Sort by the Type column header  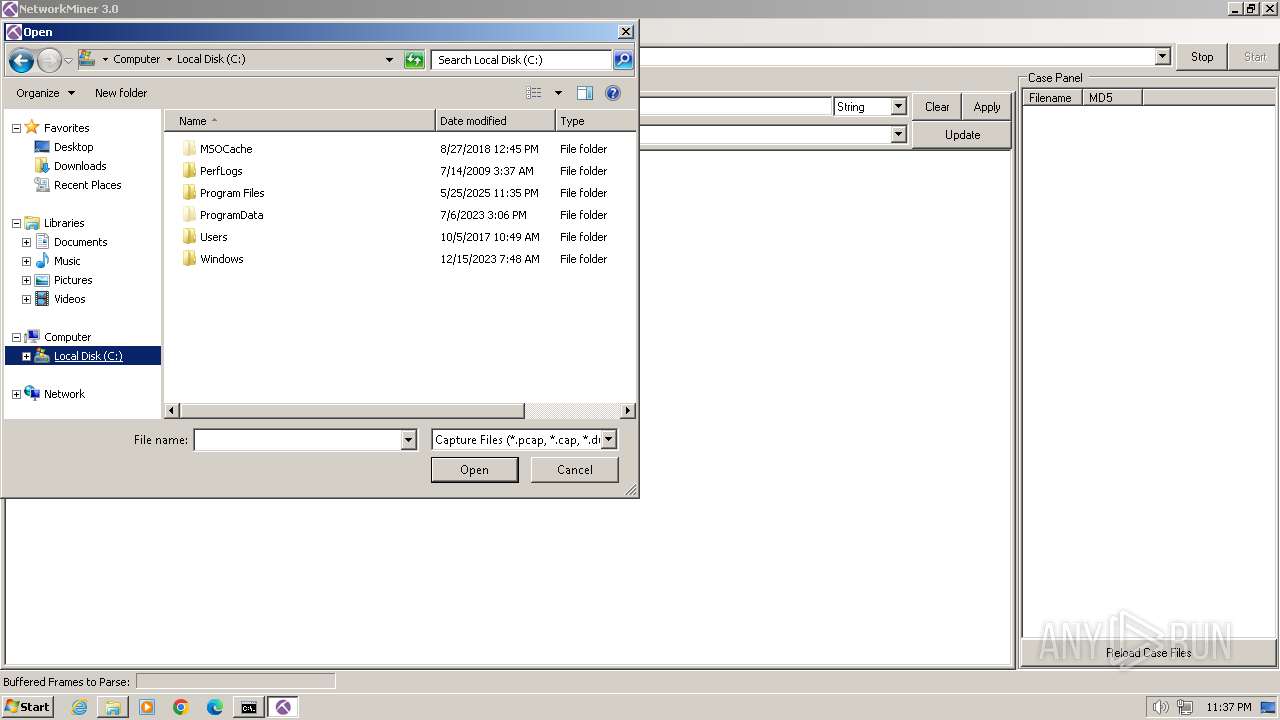pos(596,121)
